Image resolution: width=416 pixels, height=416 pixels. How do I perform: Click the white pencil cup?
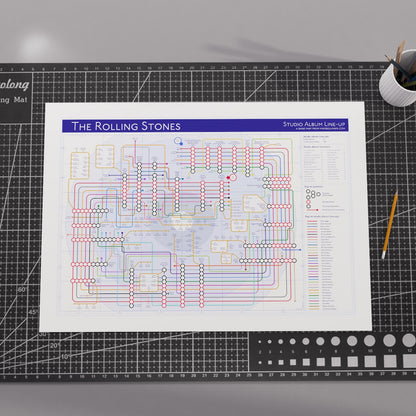[x=398, y=78]
